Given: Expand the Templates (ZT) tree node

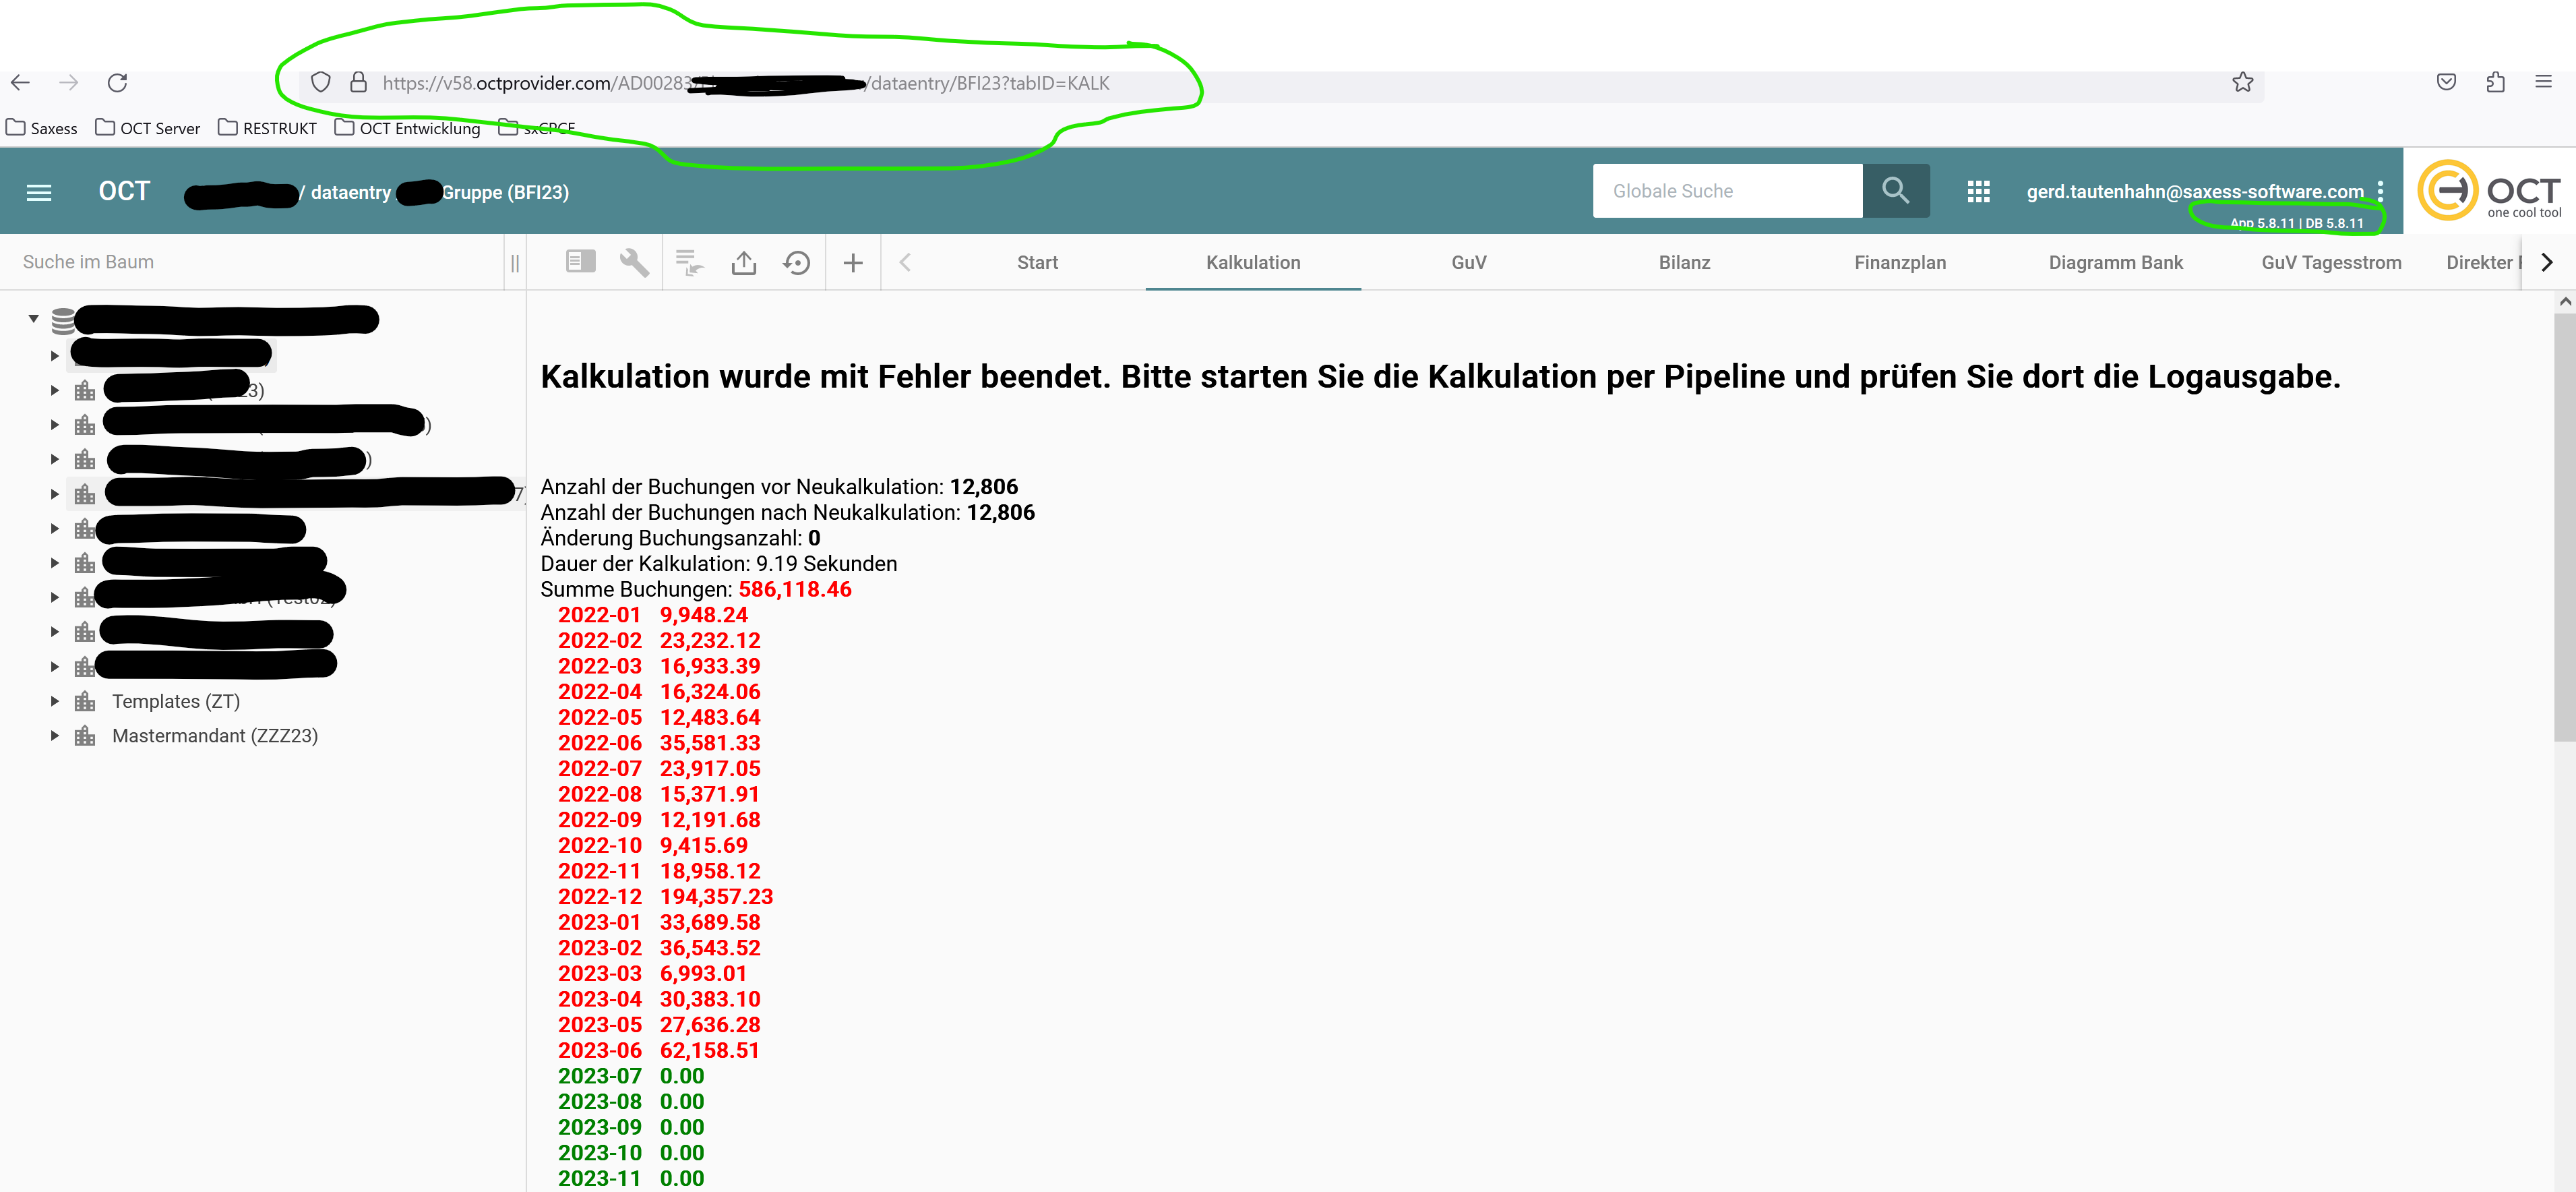Looking at the screenshot, I should click(55, 701).
